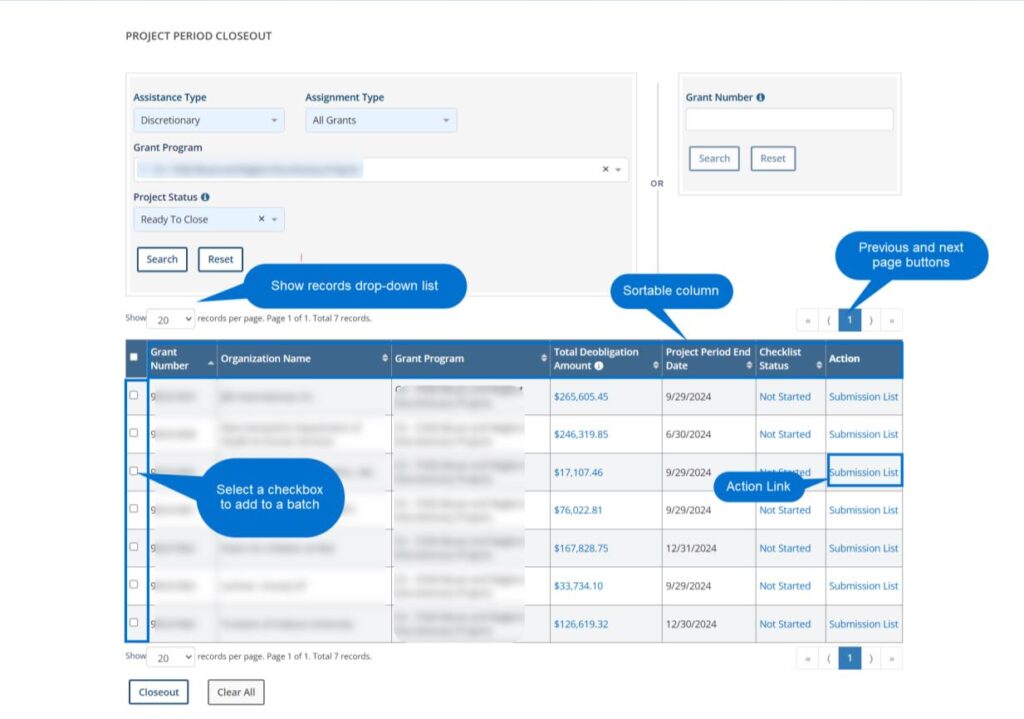
Task: Click the Closeout button
Action: pyautogui.click(x=158, y=692)
